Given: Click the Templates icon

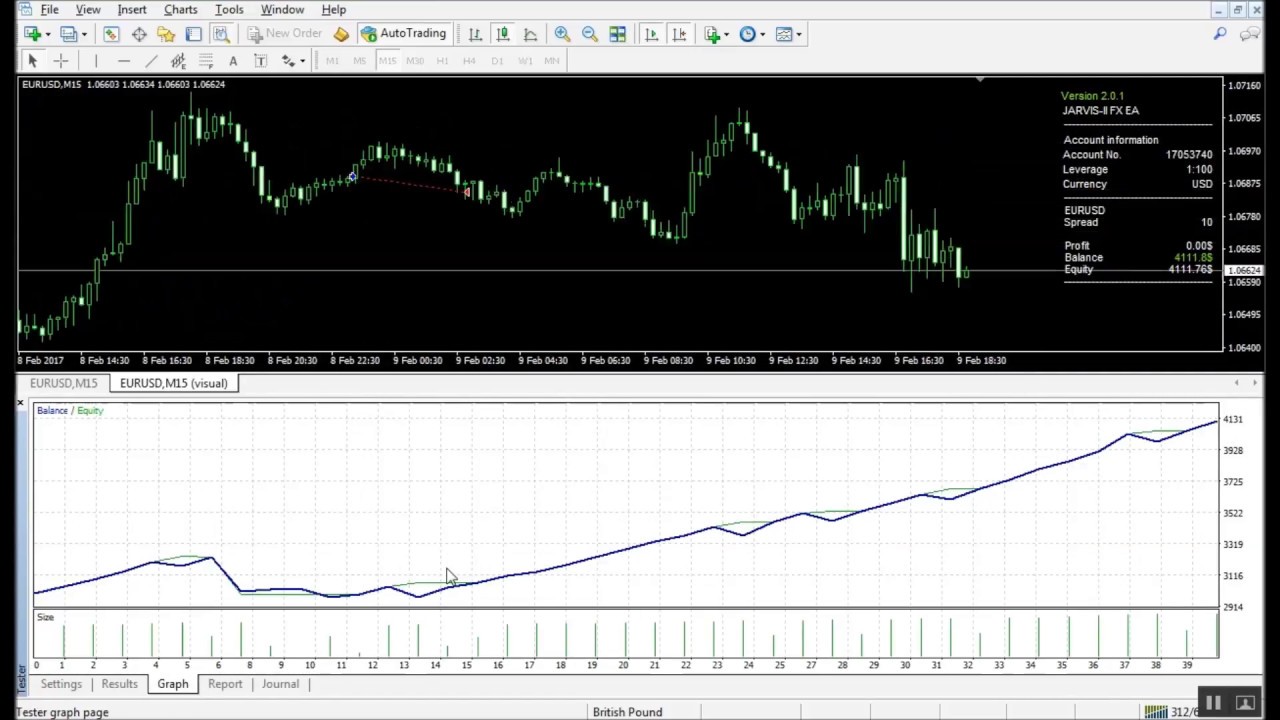Looking at the screenshot, I should (x=785, y=34).
